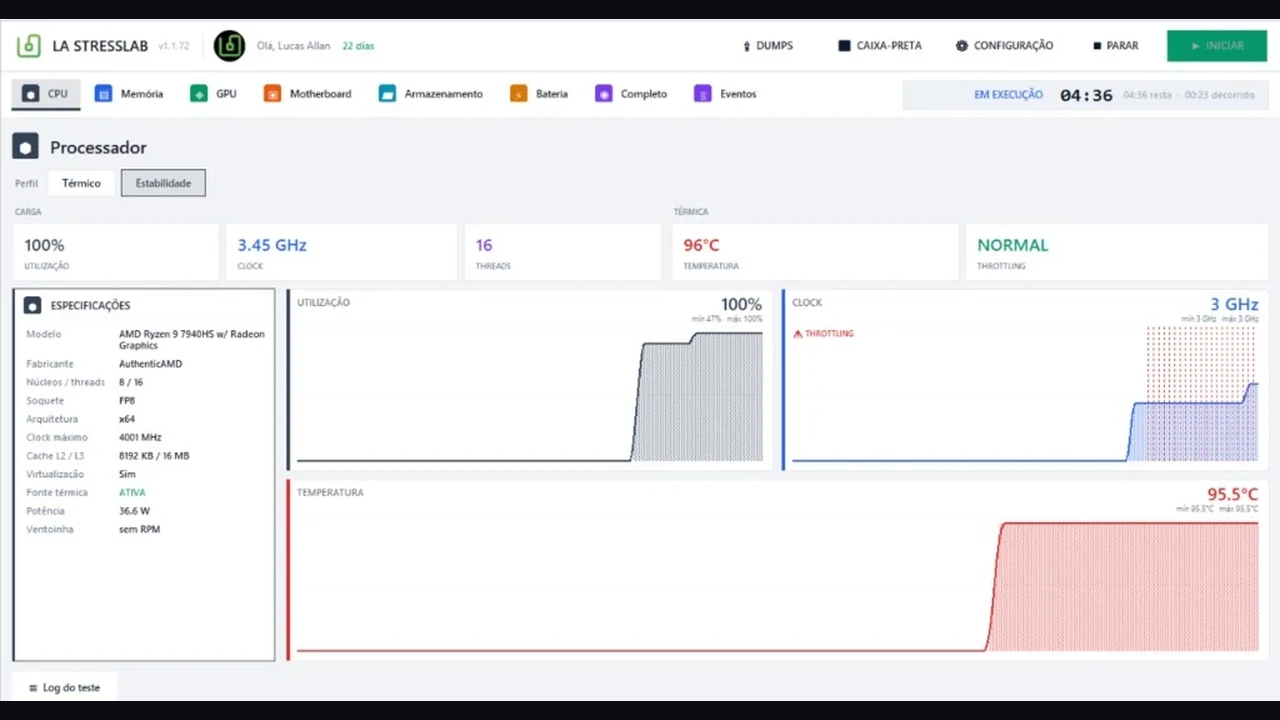This screenshot has height=720, width=1280.
Task: Click the Dumps icon
Action: (x=747, y=46)
